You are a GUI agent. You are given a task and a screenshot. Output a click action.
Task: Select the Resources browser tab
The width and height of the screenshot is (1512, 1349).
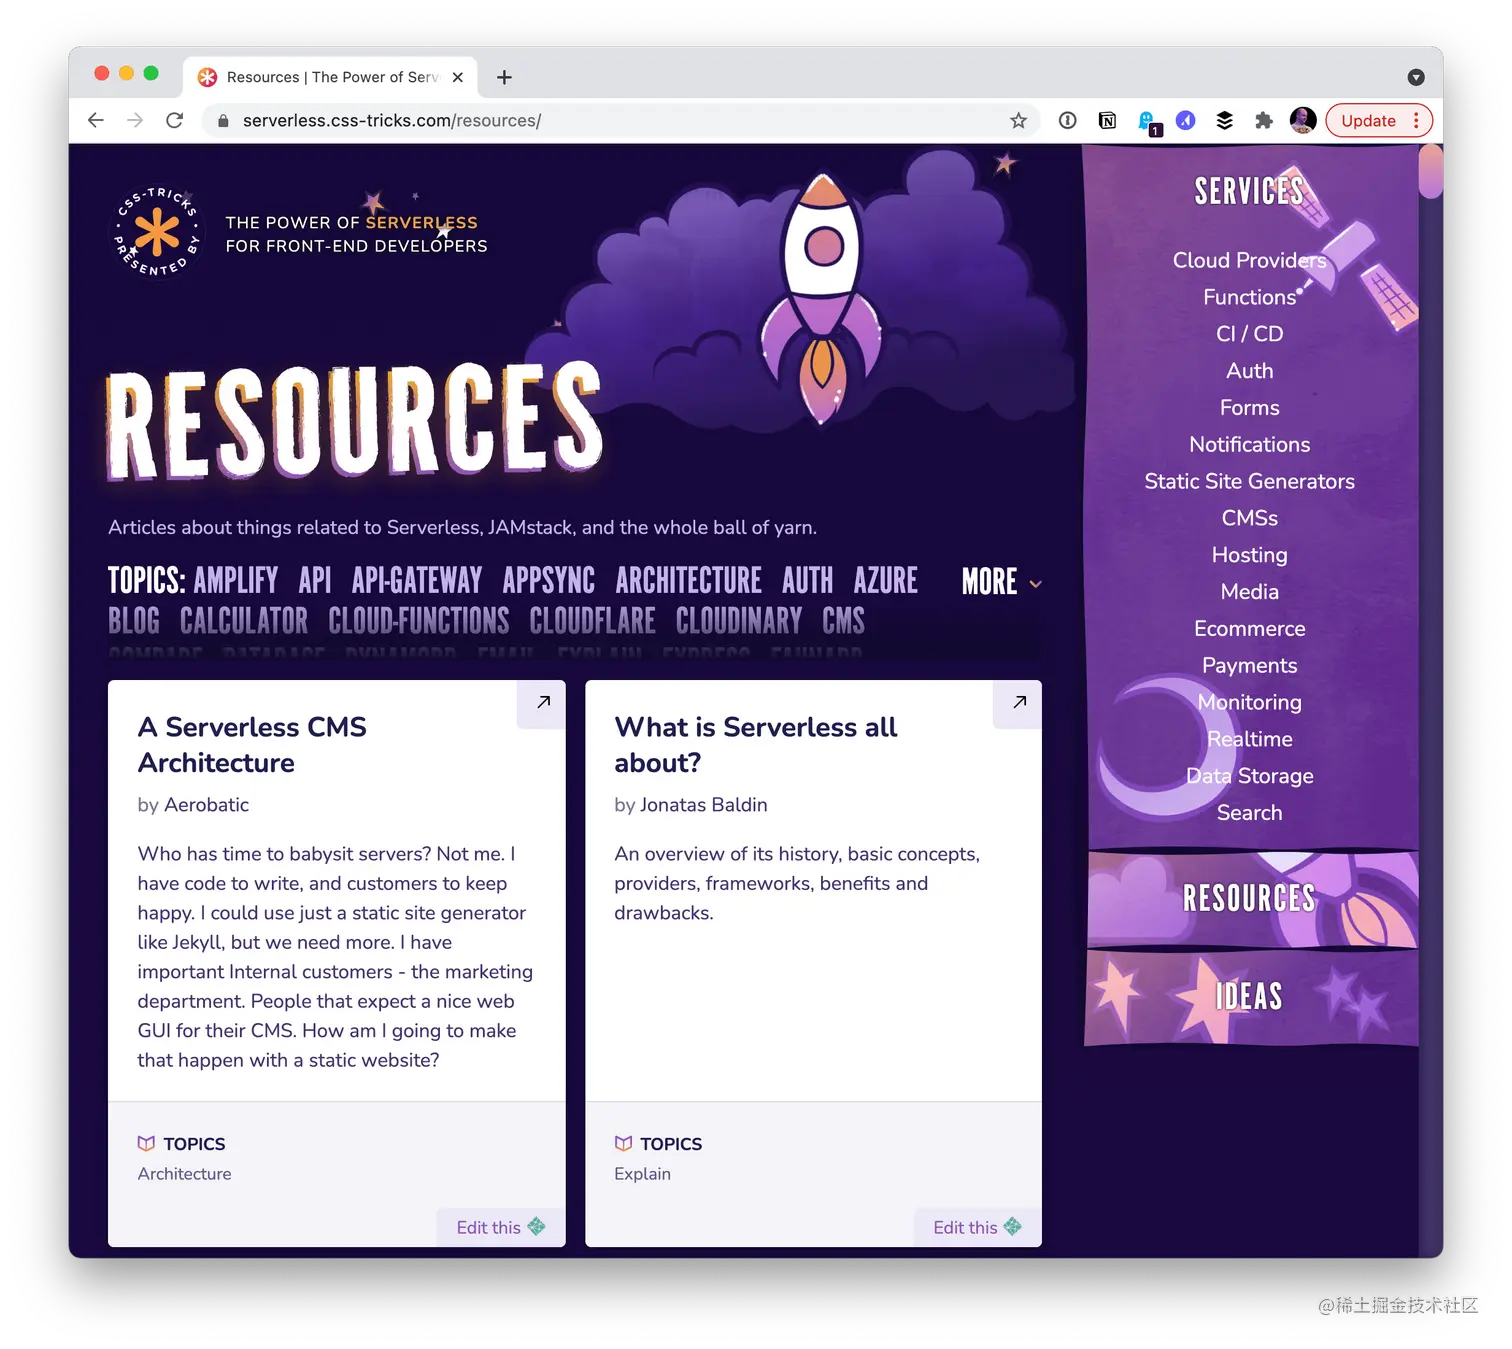click(331, 77)
